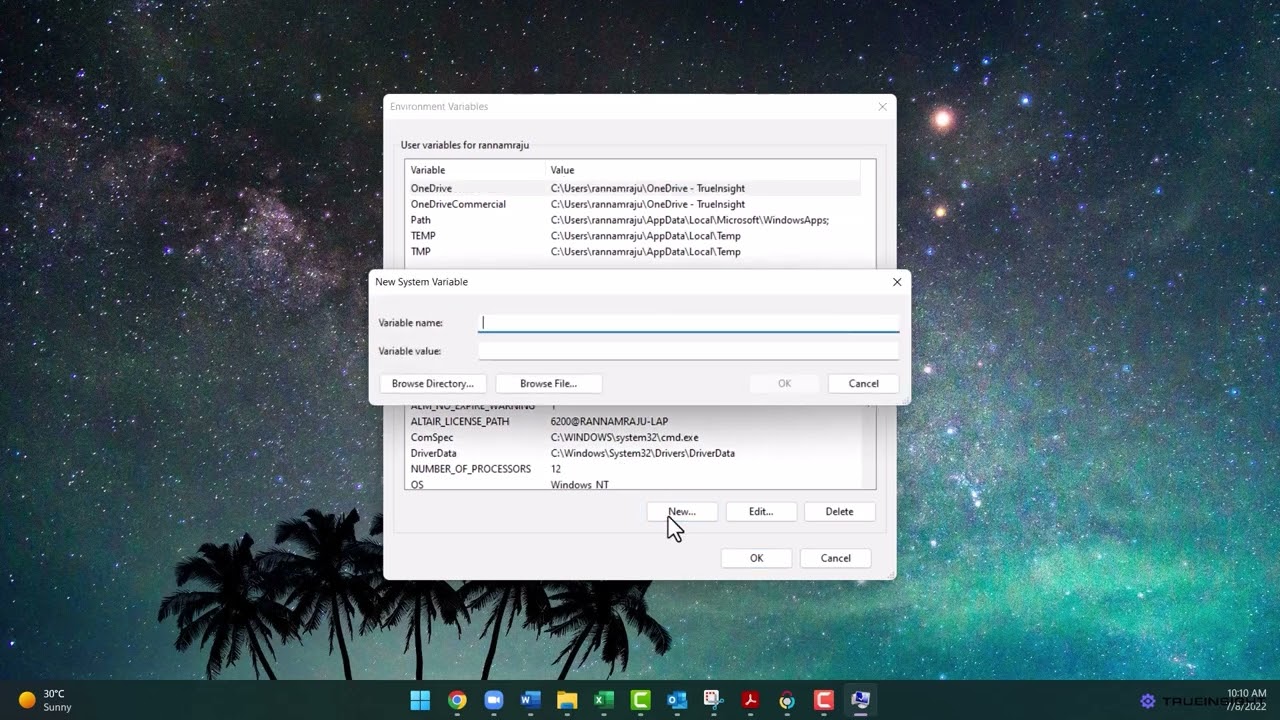
Task: Select System Properties icon in taskbar
Action: 861,700
